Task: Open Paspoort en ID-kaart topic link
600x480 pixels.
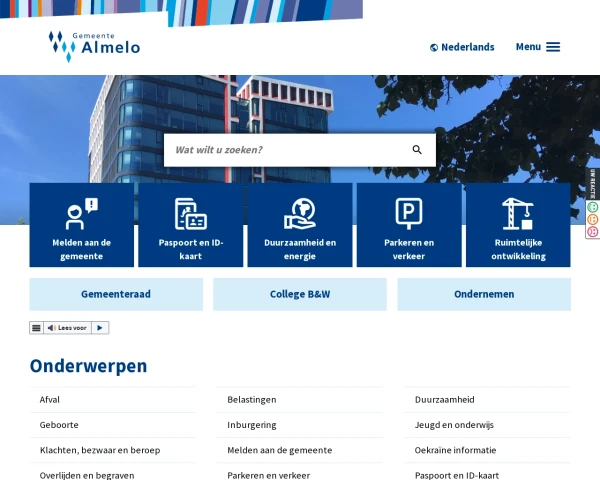Action: [457, 475]
